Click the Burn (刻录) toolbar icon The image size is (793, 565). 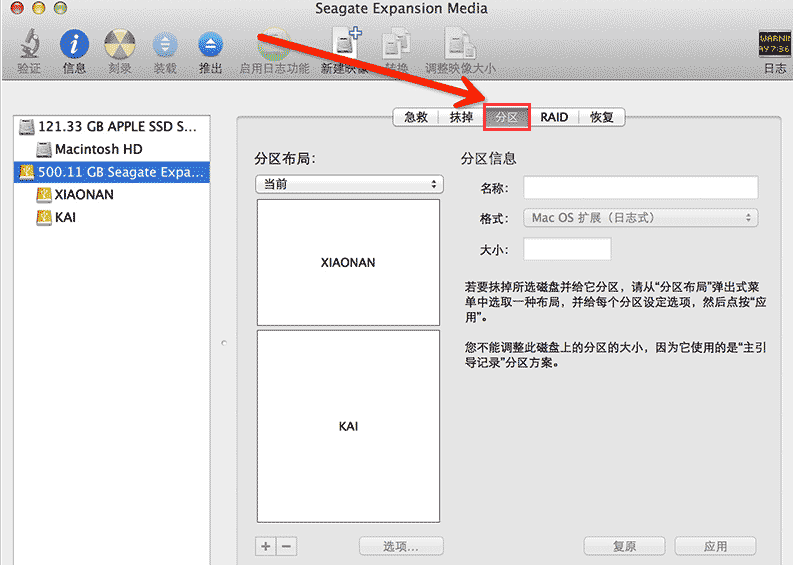[x=120, y=44]
